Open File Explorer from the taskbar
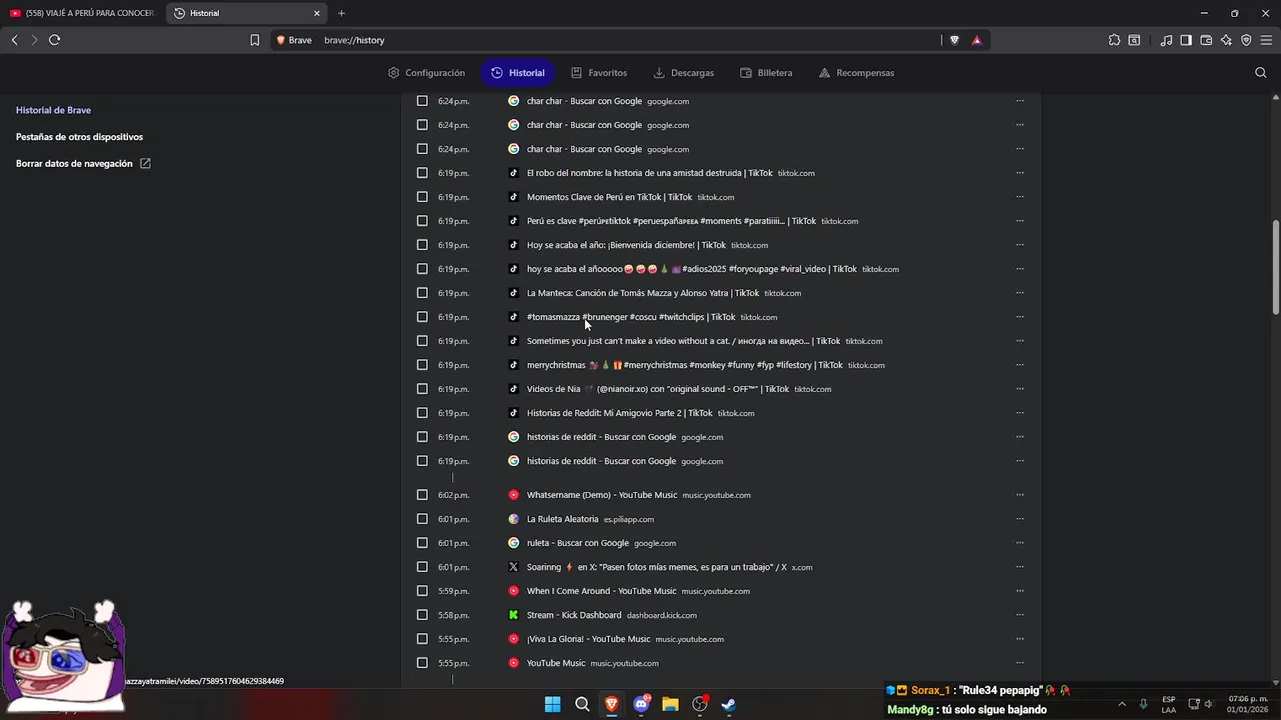 pos(670,704)
